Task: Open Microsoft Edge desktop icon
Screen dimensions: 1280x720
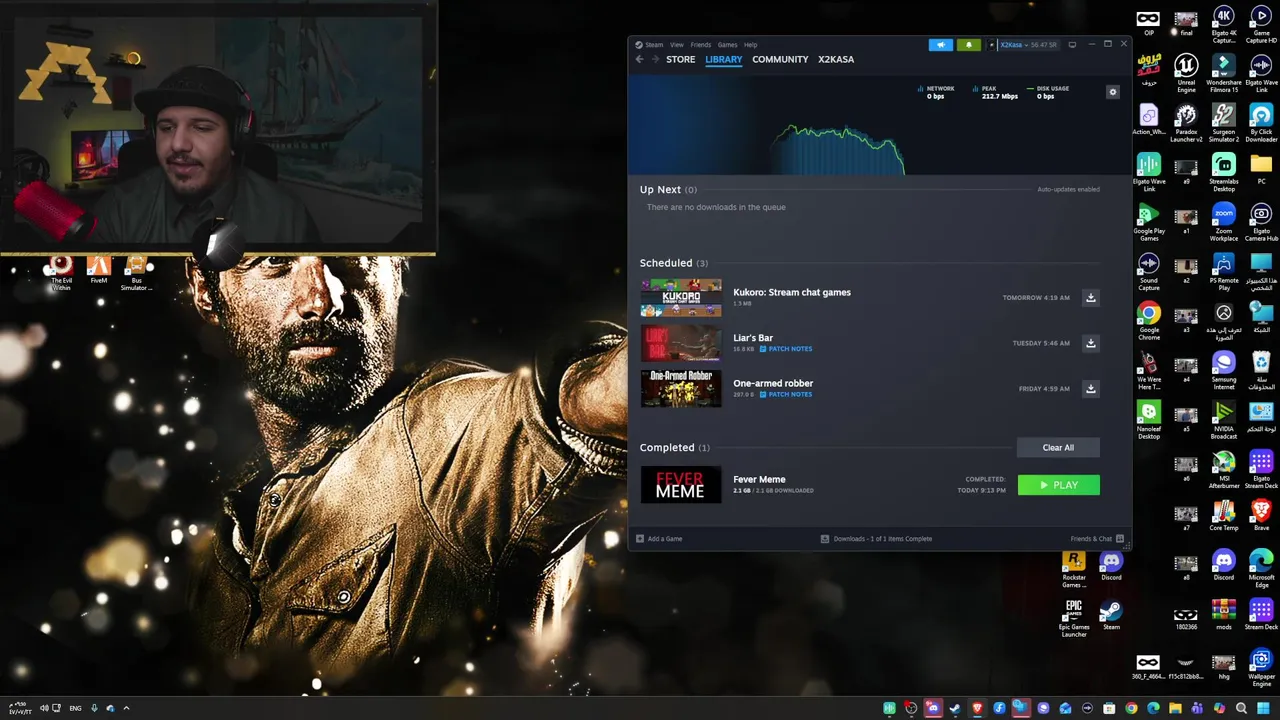Action: pyautogui.click(x=1261, y=568)
